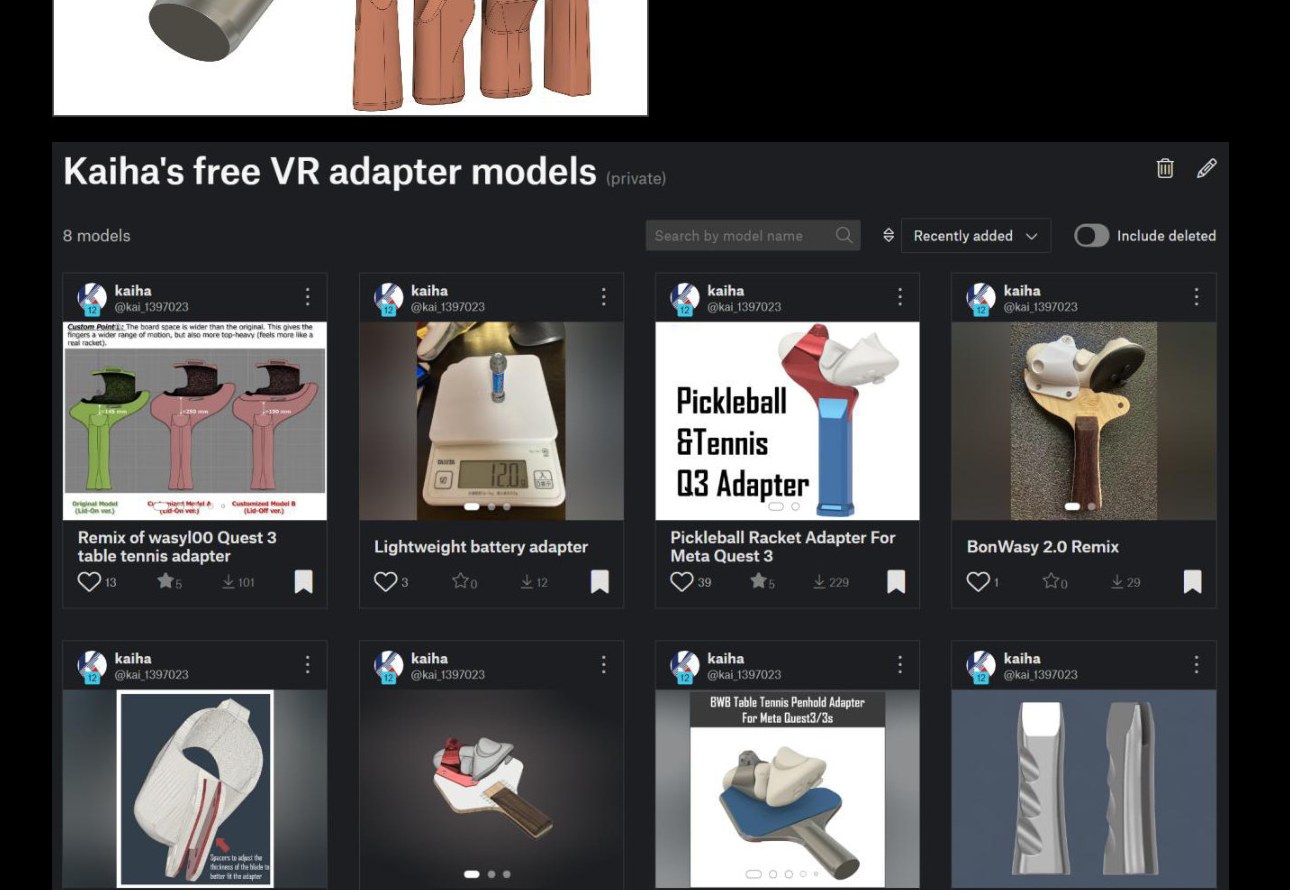The width and height of the screenshot is (1290, 890).
Task: Like the Pickleball Racket Adapter model
Action: [x=682, y=582]
